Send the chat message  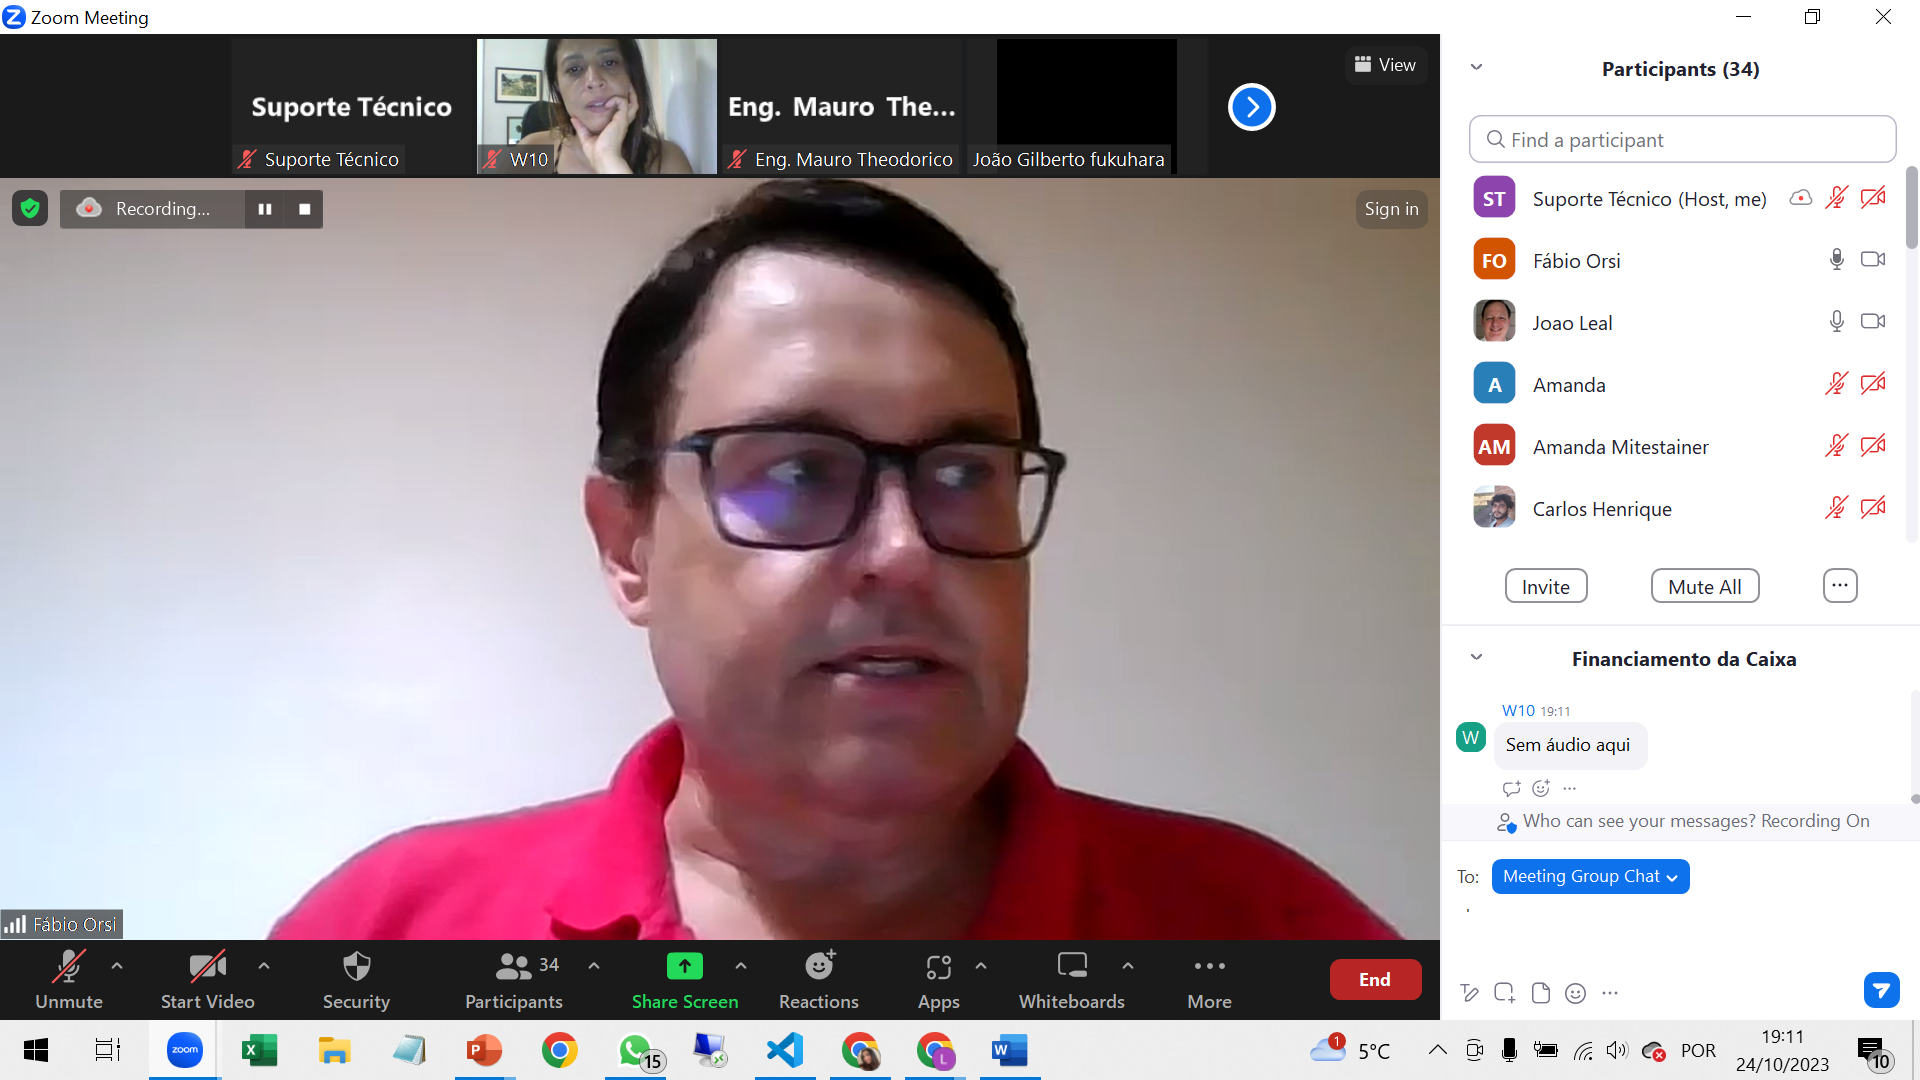coord(1881,990)
